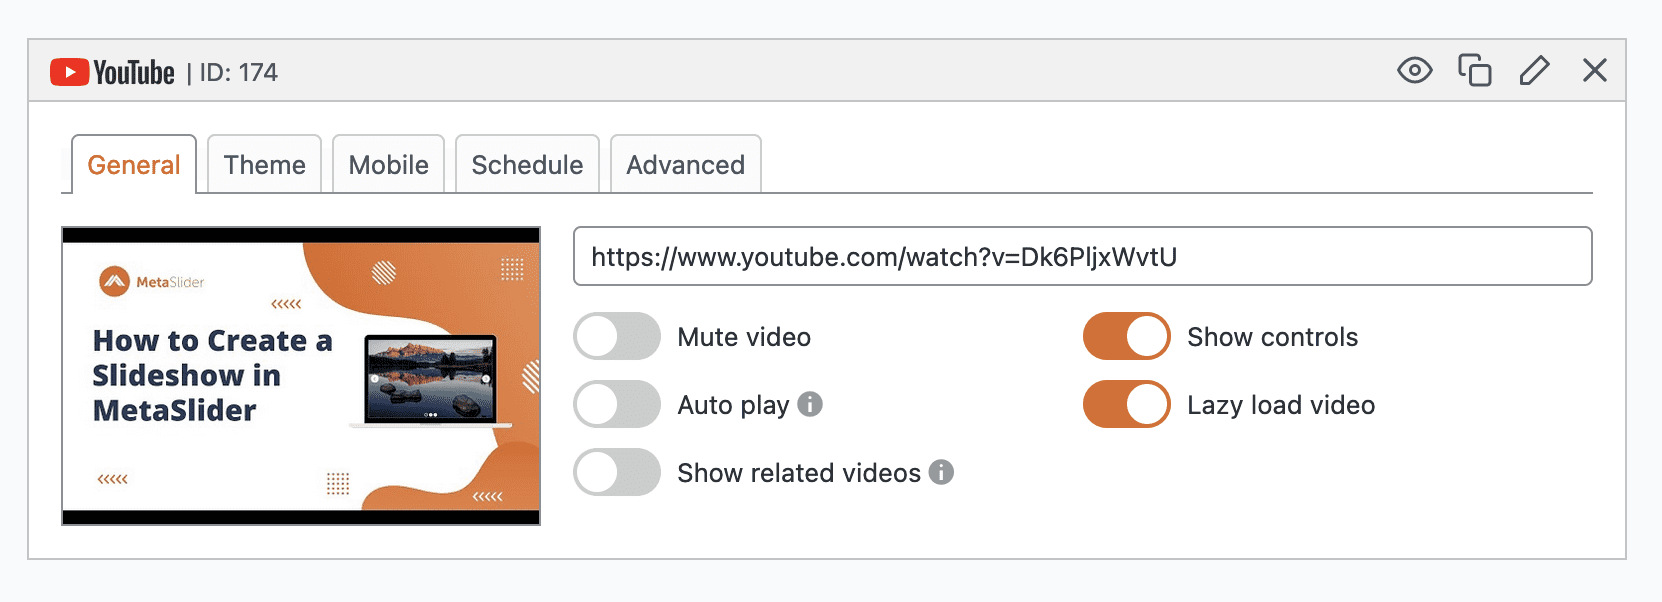The height and width of the screenshot is (602, 1662).
Task: Open the Advanced tab
Action: point(686,165)
